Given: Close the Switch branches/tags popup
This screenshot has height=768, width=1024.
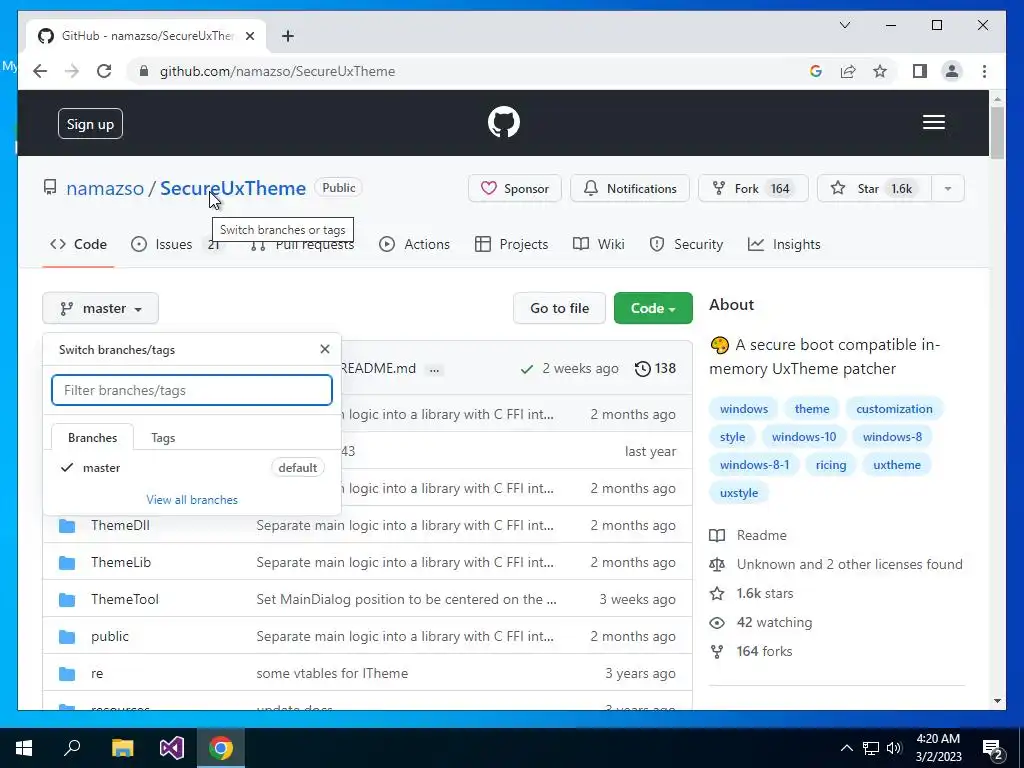Looking at the screenshot, I should coord(325,349).
